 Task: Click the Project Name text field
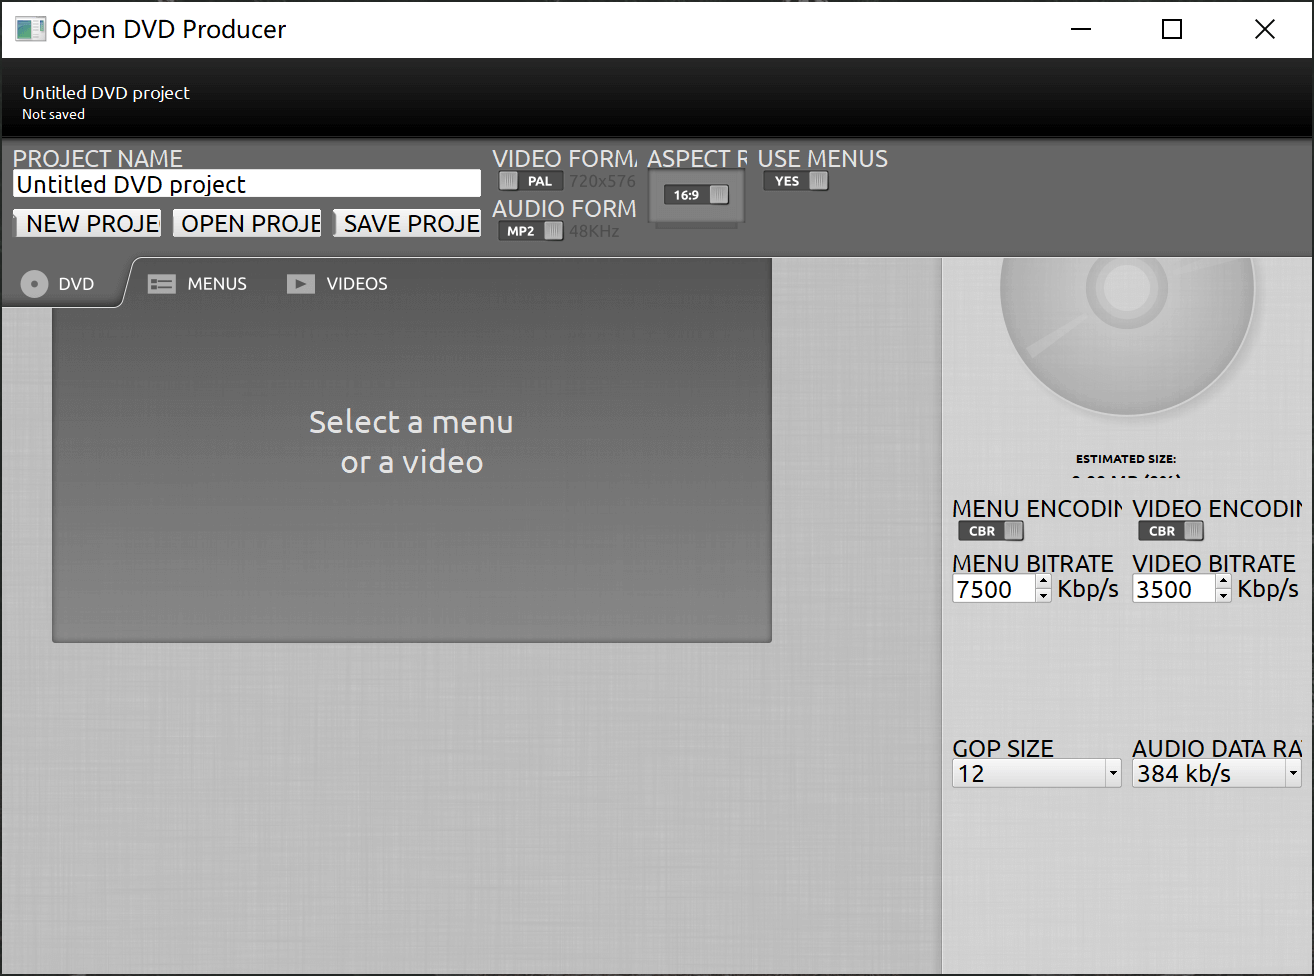pyautogui.click(x=247, y=184)
